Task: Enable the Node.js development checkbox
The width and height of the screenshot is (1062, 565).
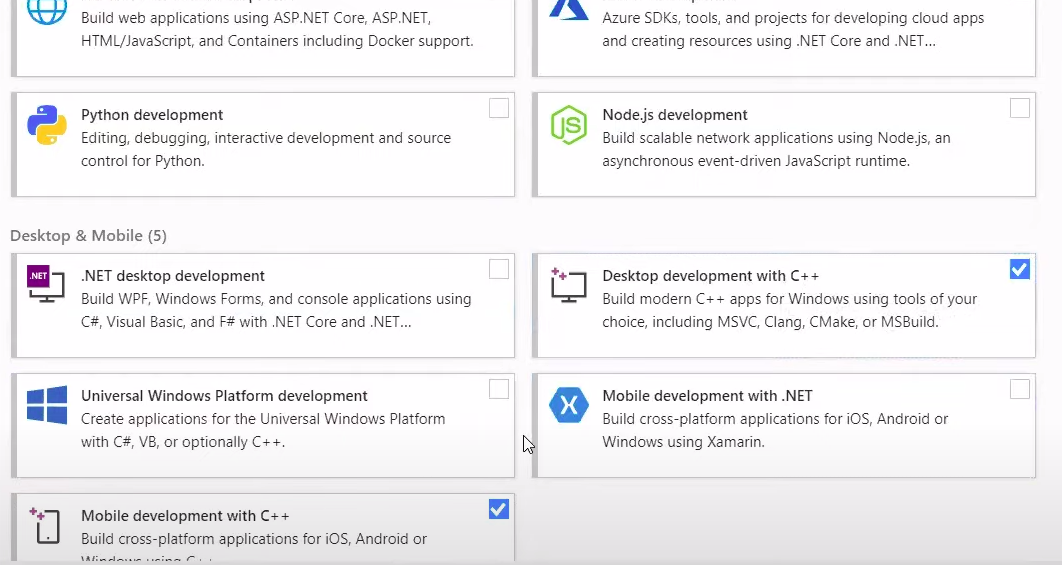Action: 1019,108
